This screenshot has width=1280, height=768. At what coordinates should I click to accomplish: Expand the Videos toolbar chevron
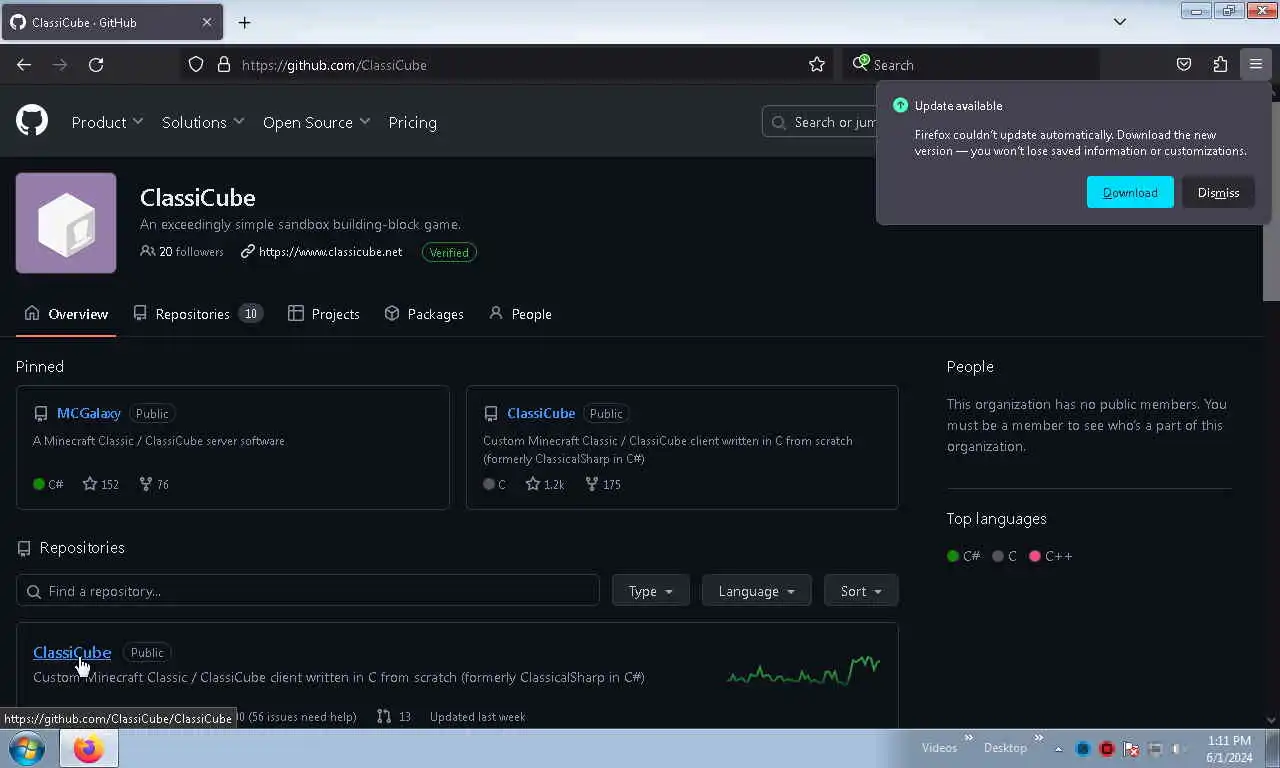(x=968, y=739)
